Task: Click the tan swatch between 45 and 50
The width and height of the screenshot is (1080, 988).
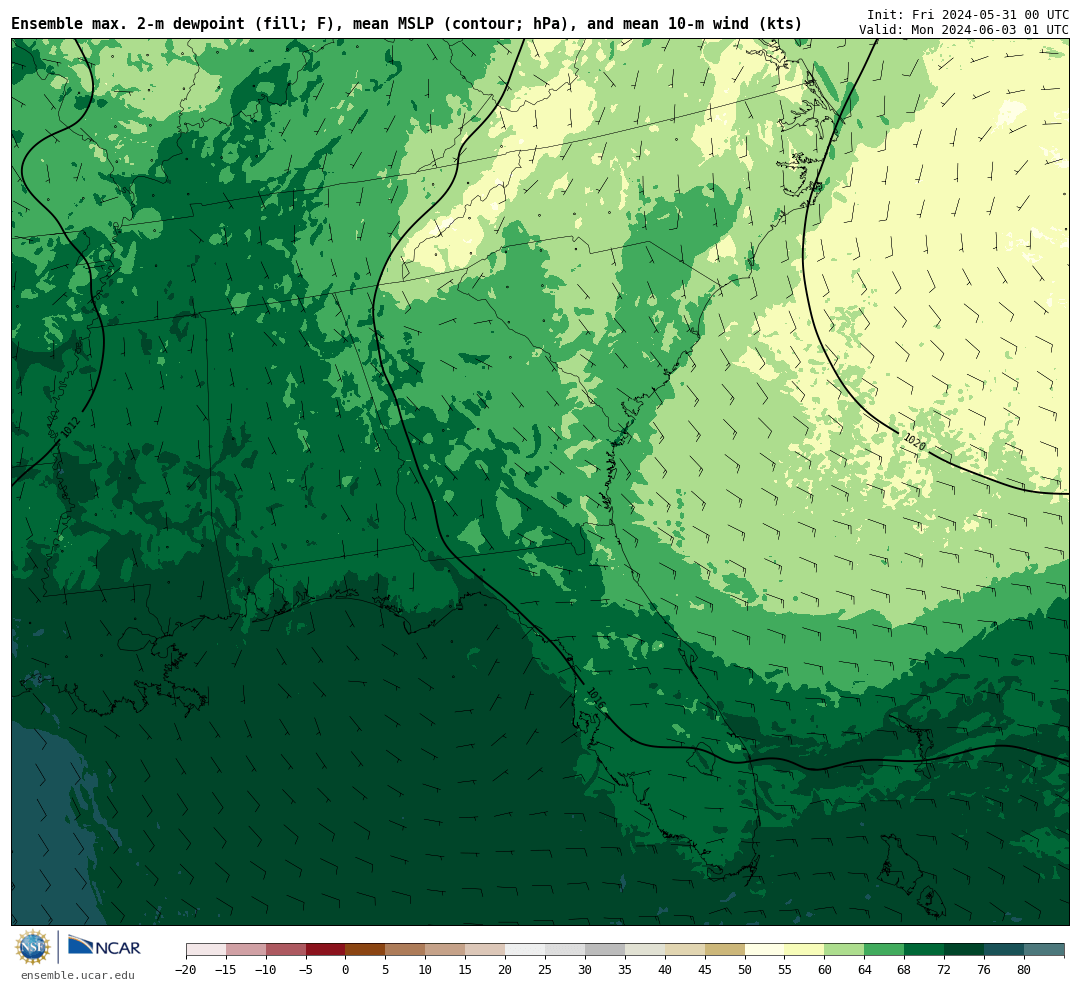Action: [x=725, y=950]
